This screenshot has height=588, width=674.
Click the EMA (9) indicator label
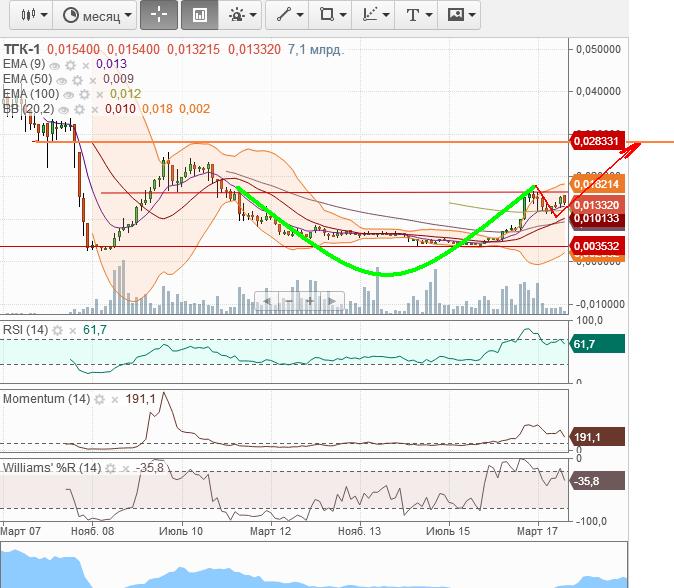[24, 64]
